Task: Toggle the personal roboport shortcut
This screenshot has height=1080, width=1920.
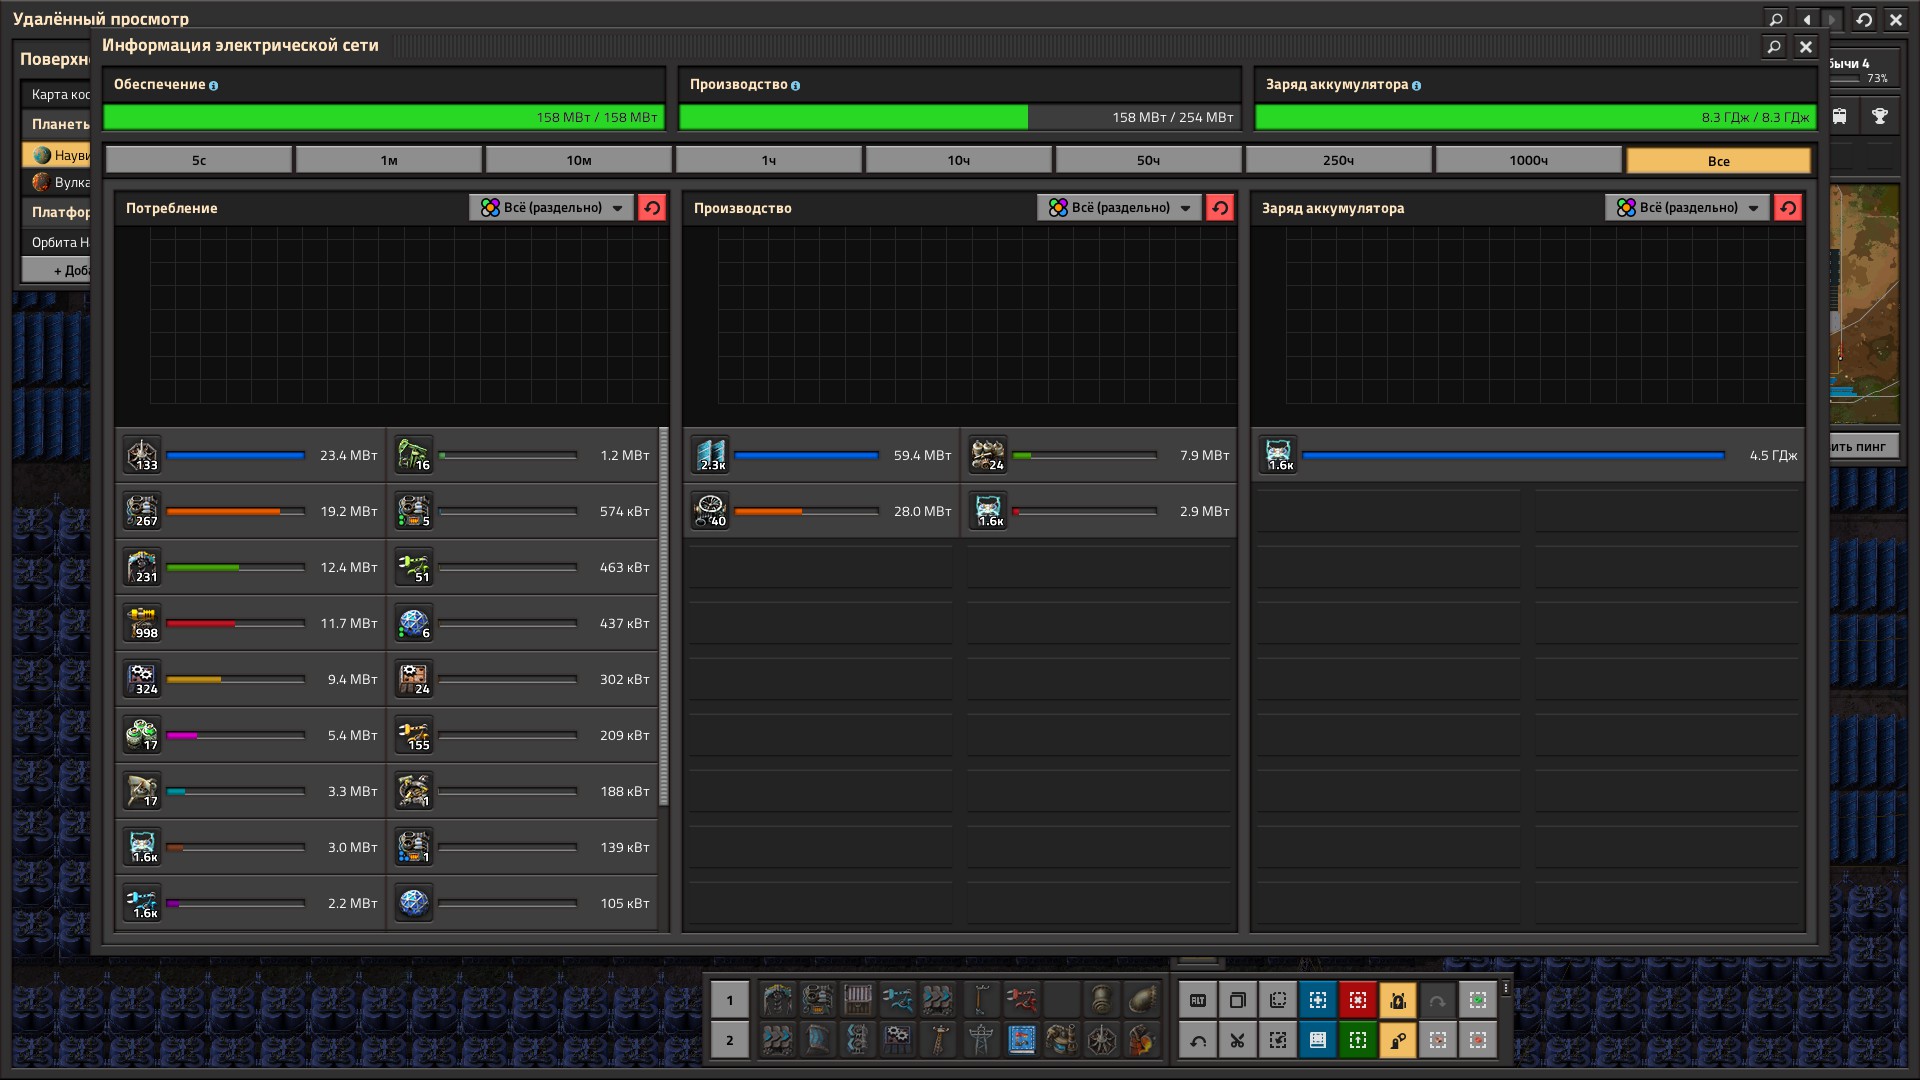Action: click(1397, 999)
